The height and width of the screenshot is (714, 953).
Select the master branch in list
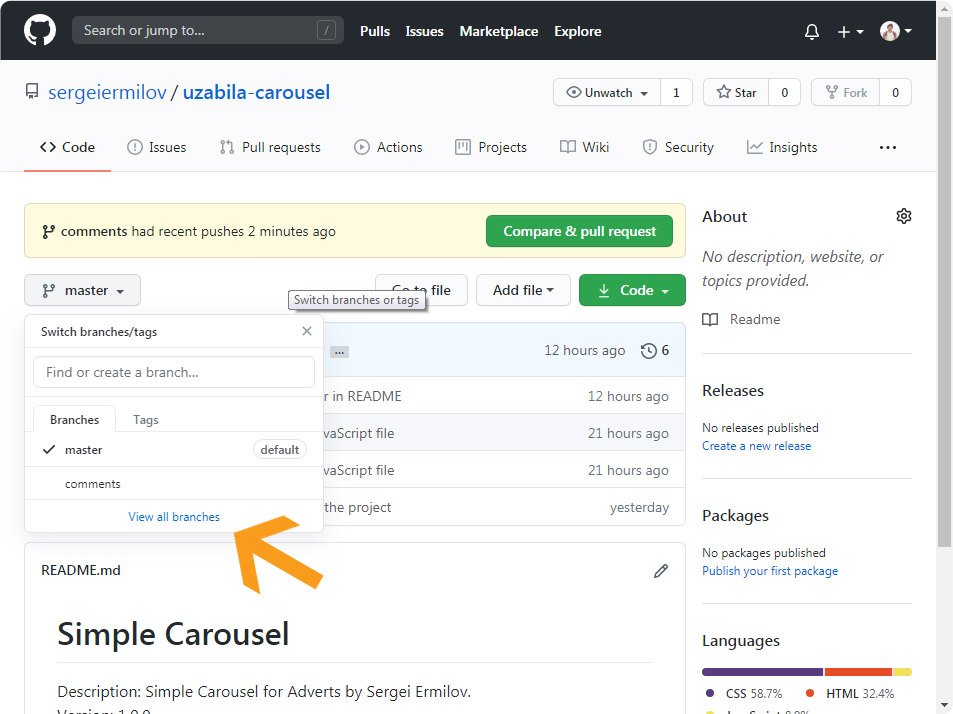click(84, 450)
